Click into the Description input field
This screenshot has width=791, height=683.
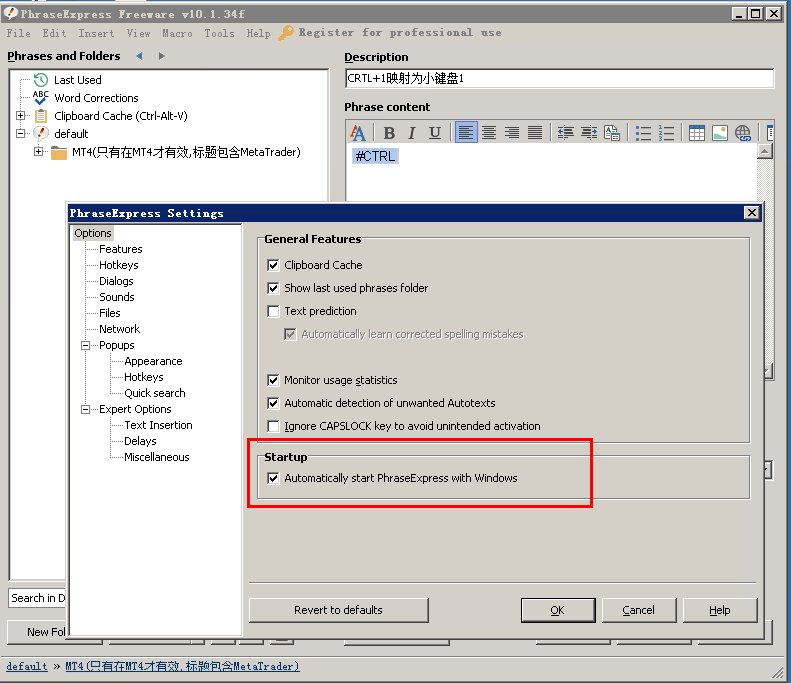tap(559, 79)
